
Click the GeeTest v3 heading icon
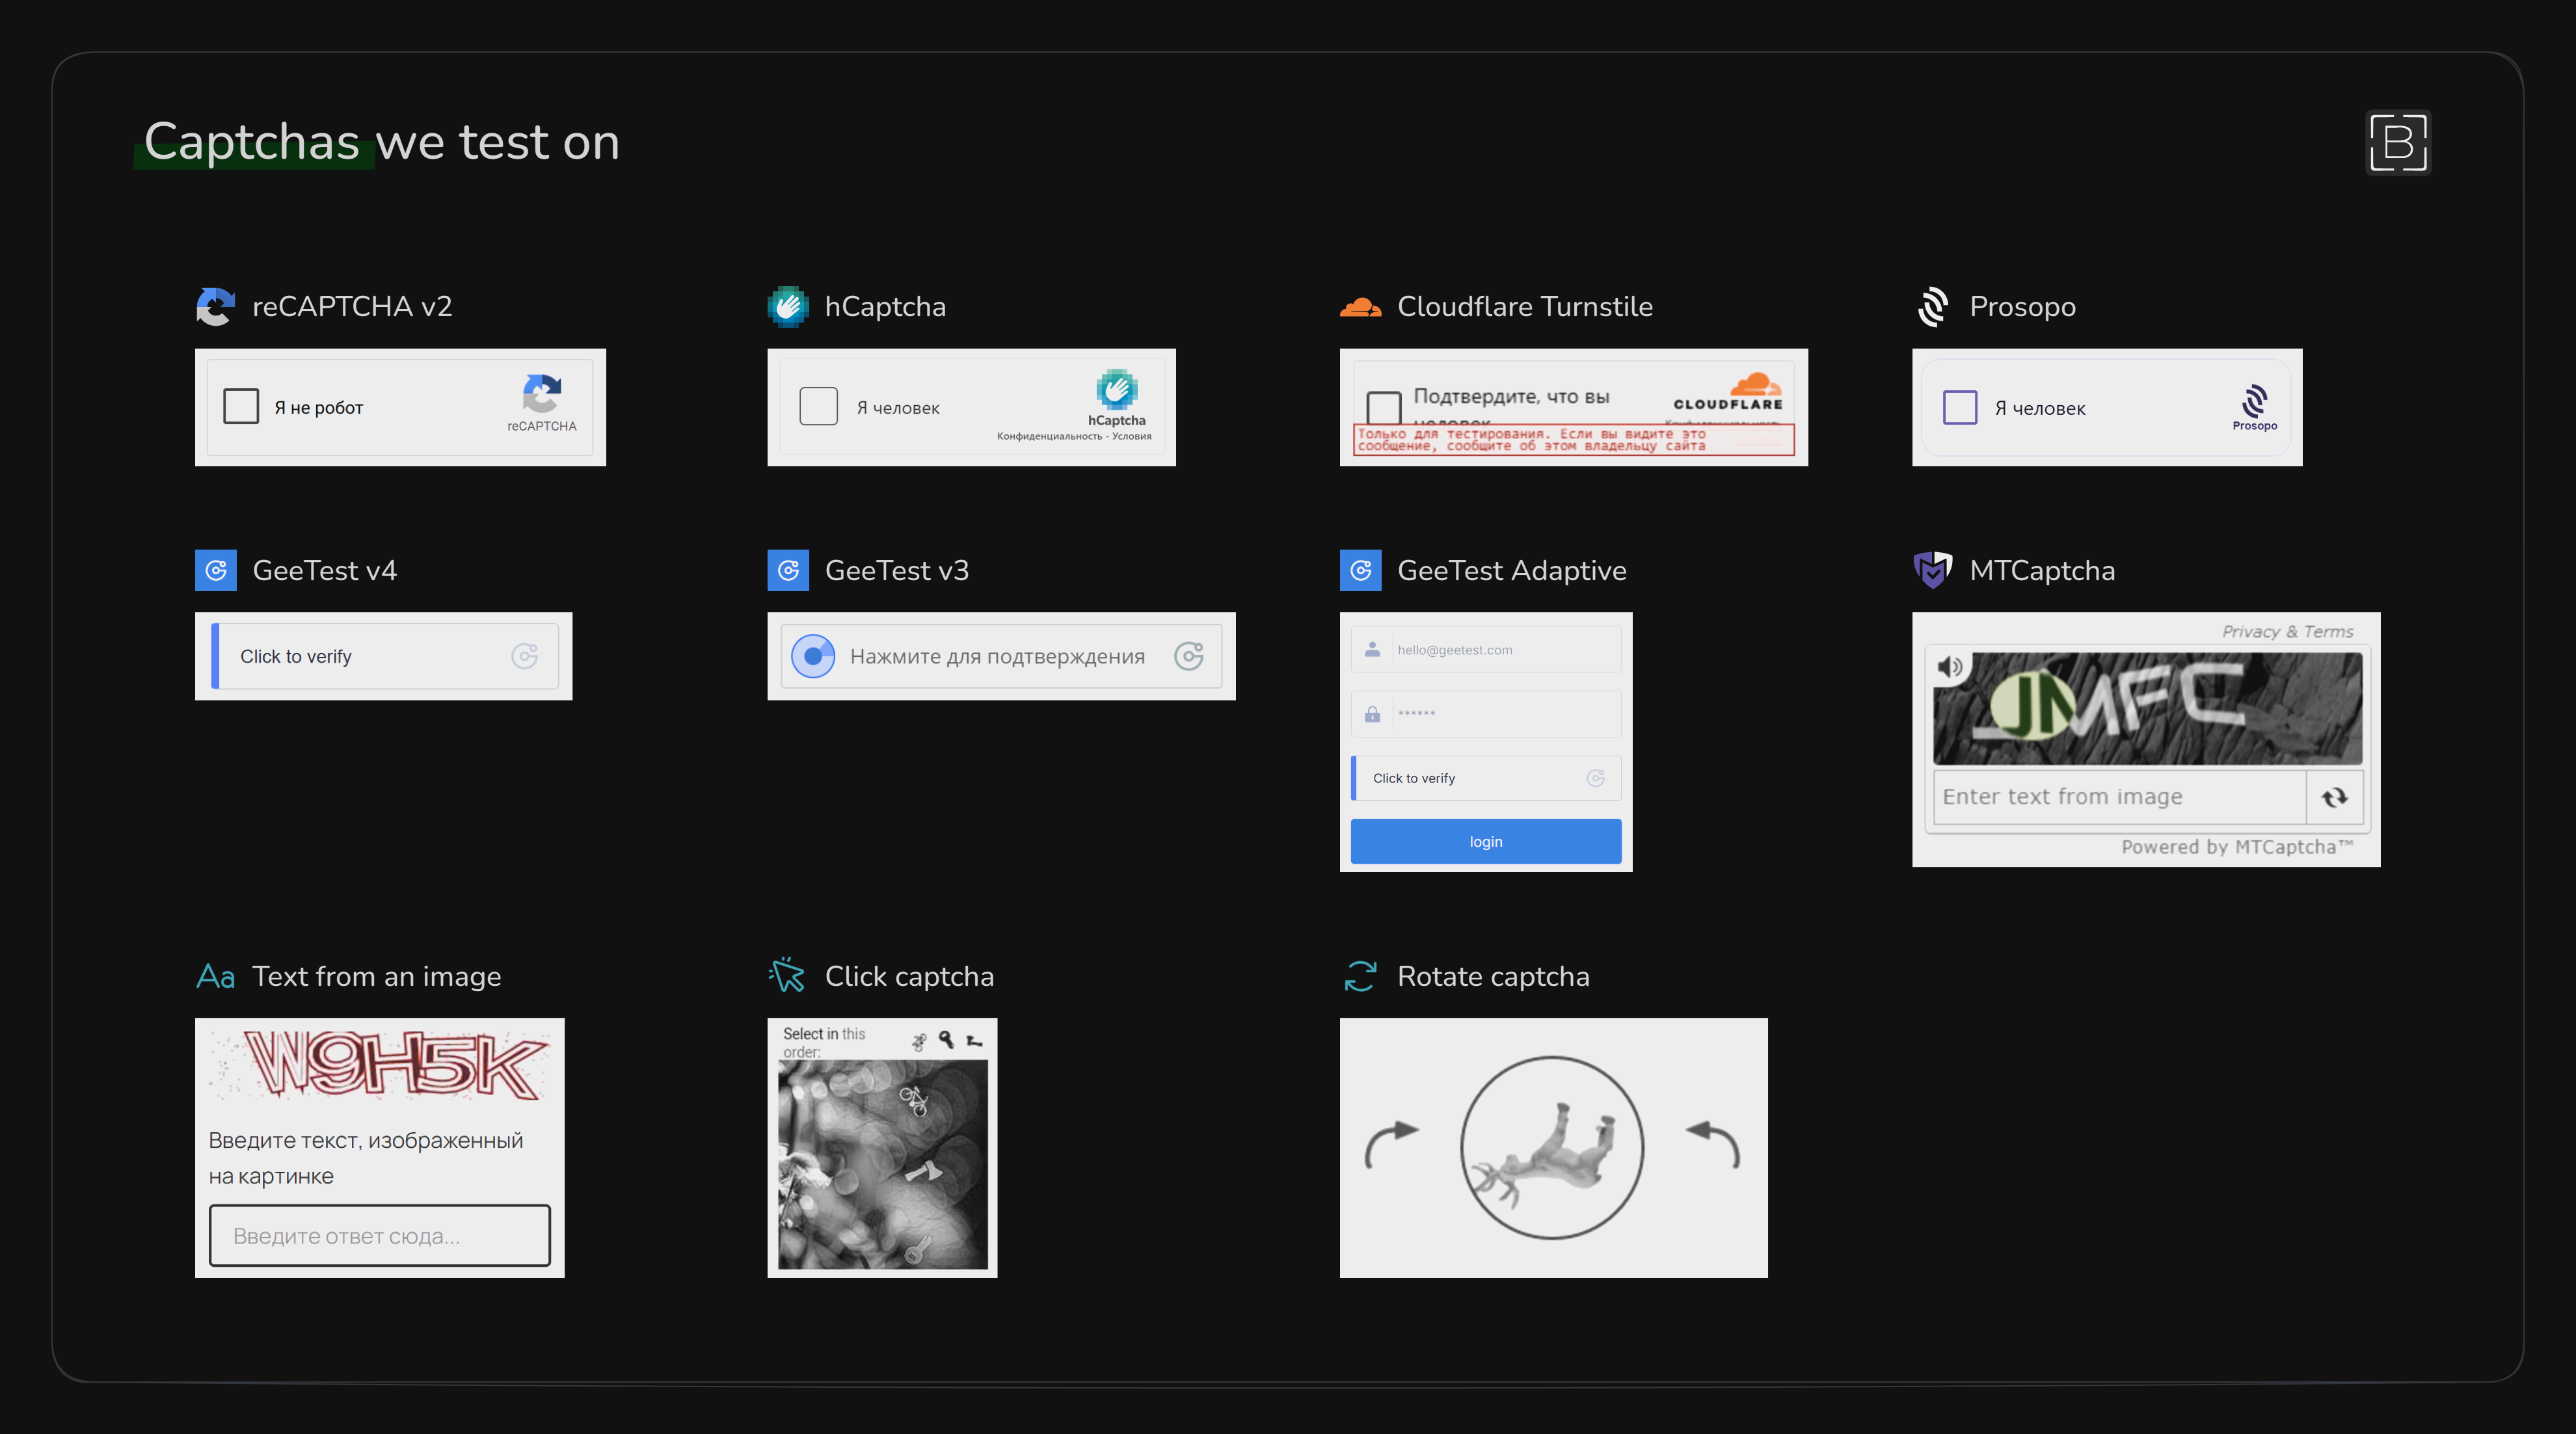coord(788,570)
